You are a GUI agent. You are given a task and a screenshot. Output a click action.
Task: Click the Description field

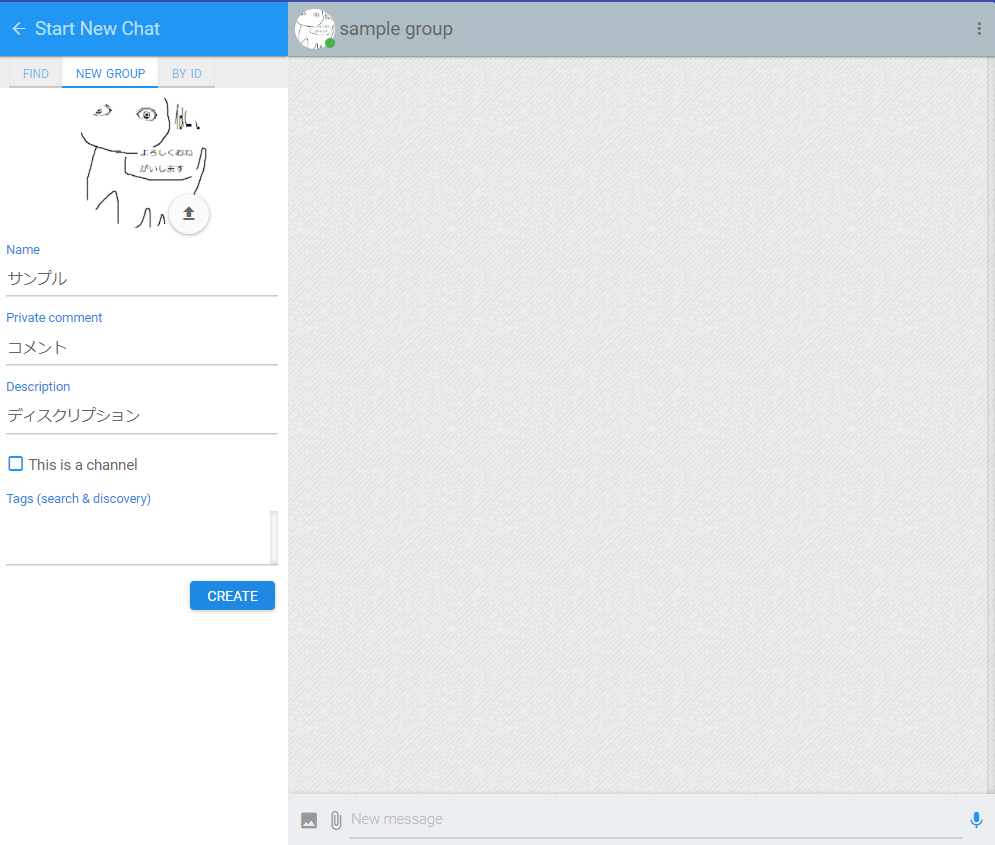(141, 416)
